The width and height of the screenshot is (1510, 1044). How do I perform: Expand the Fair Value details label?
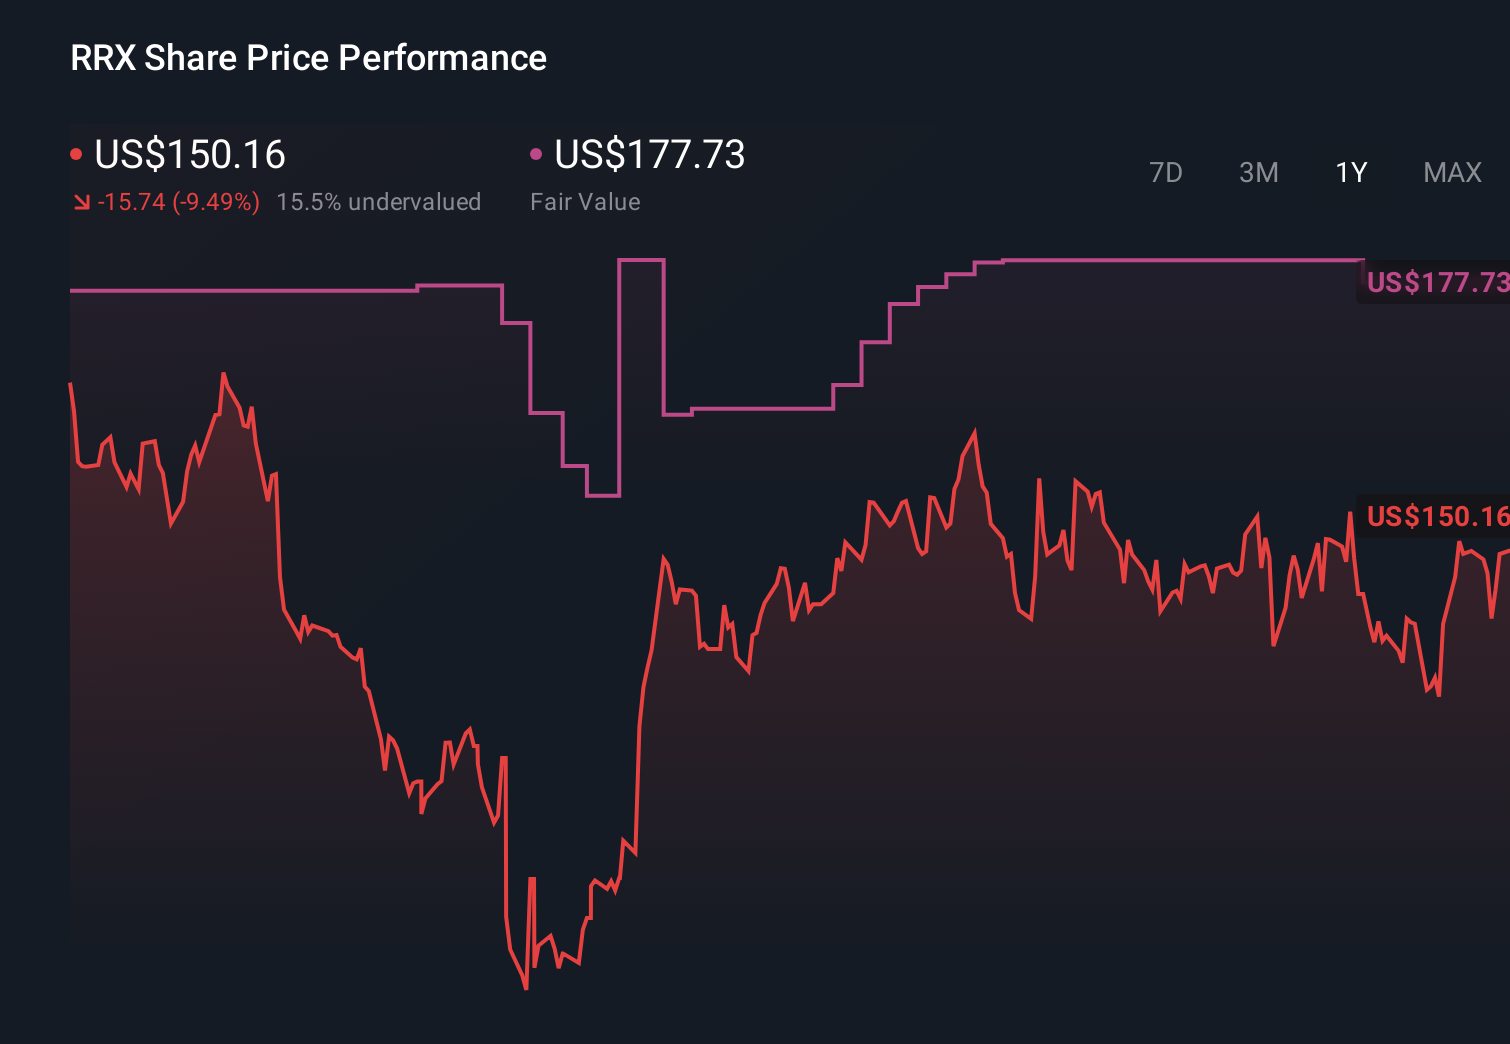585,202
